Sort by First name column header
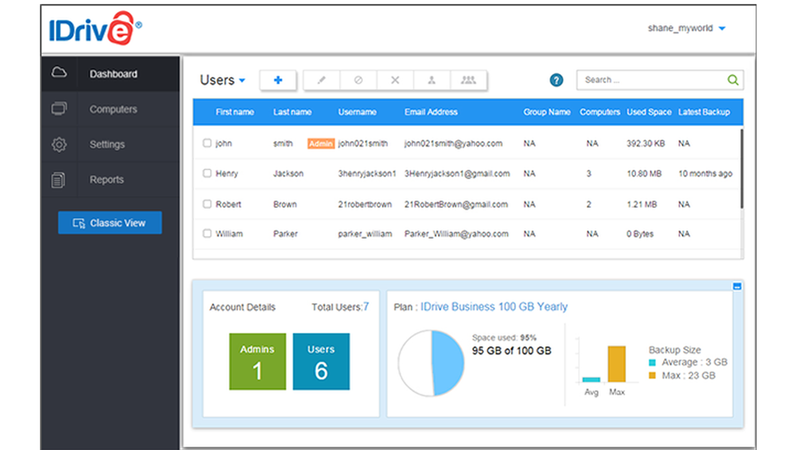This screenshot has height=450, width=800. point(235,112)
